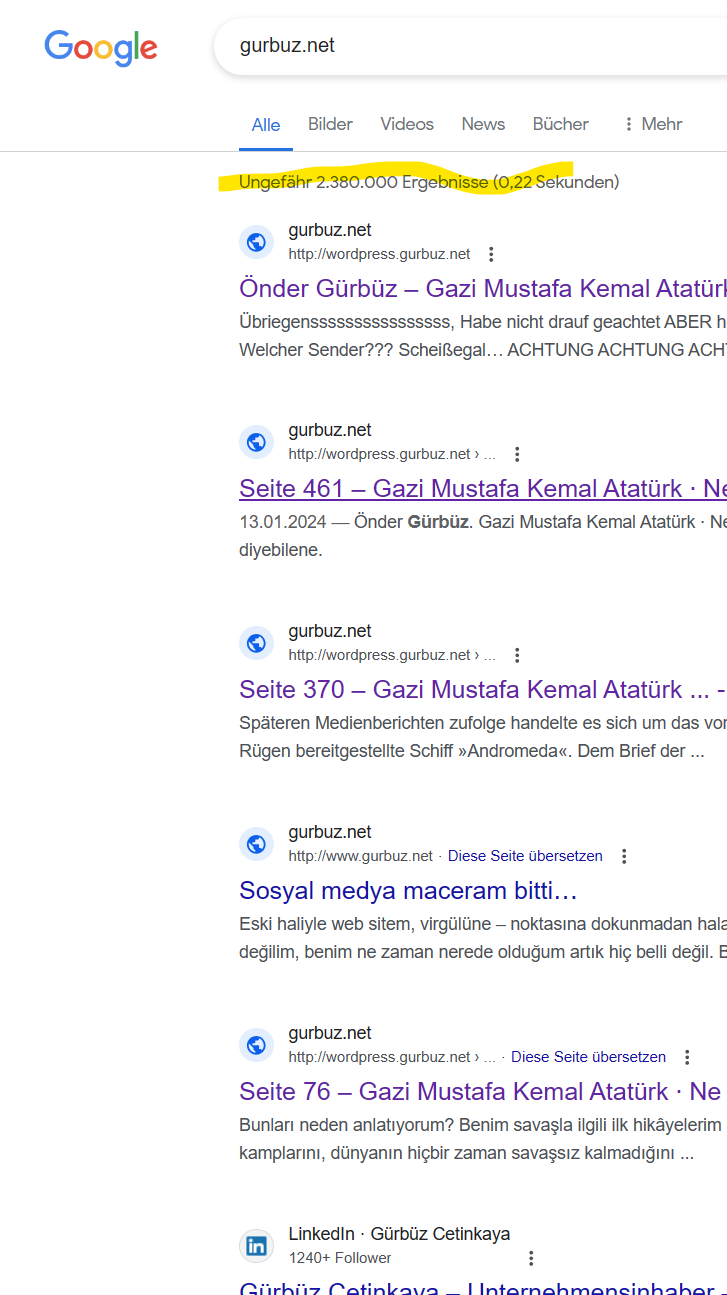This screenshot has height=1295, width=727.
Task: Click globe favicon of Önder Gürbüz result
Action: 256,242
